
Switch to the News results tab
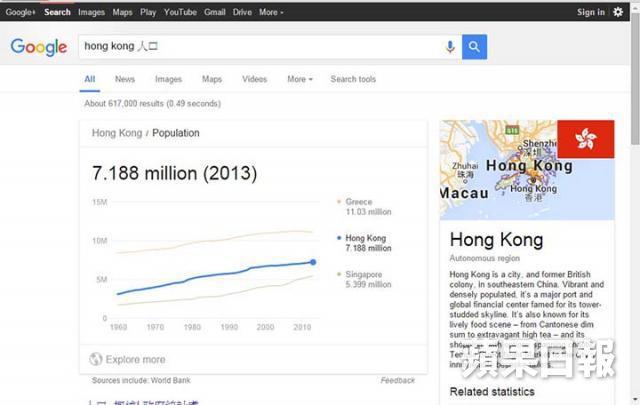click(x=125, y=79)
